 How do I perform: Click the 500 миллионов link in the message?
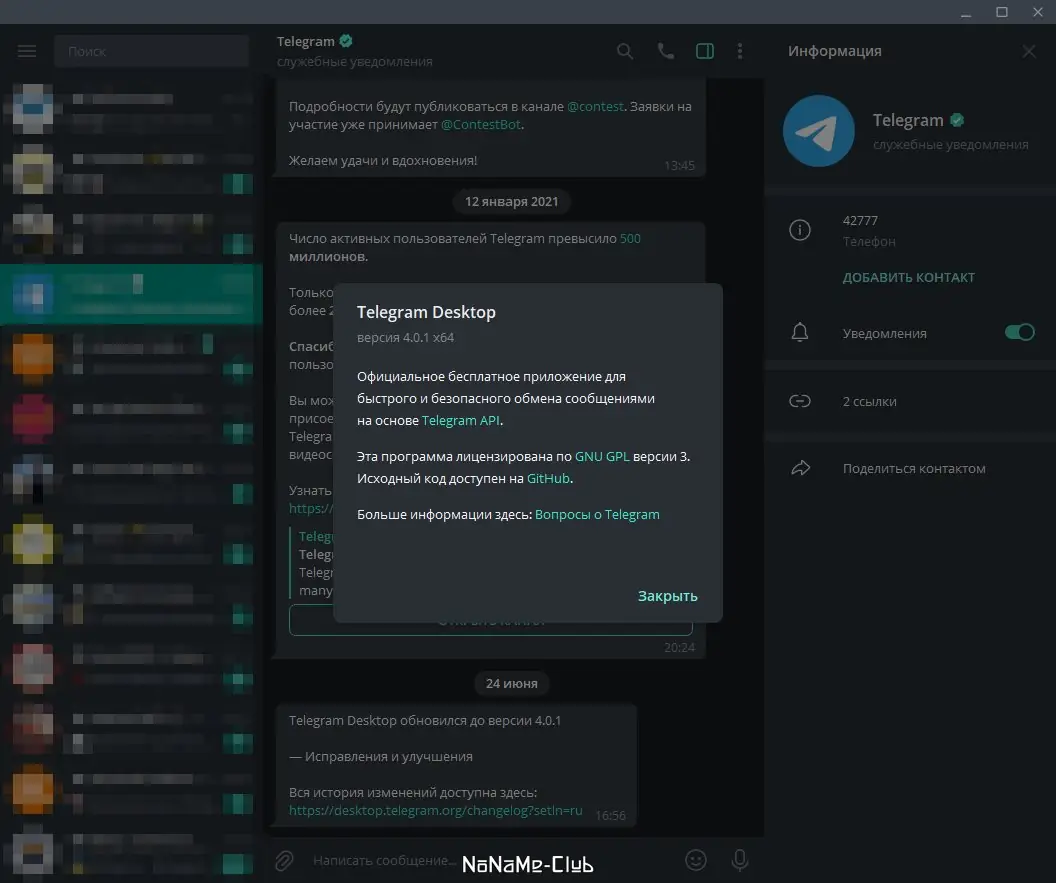click(x=630, y=238)
